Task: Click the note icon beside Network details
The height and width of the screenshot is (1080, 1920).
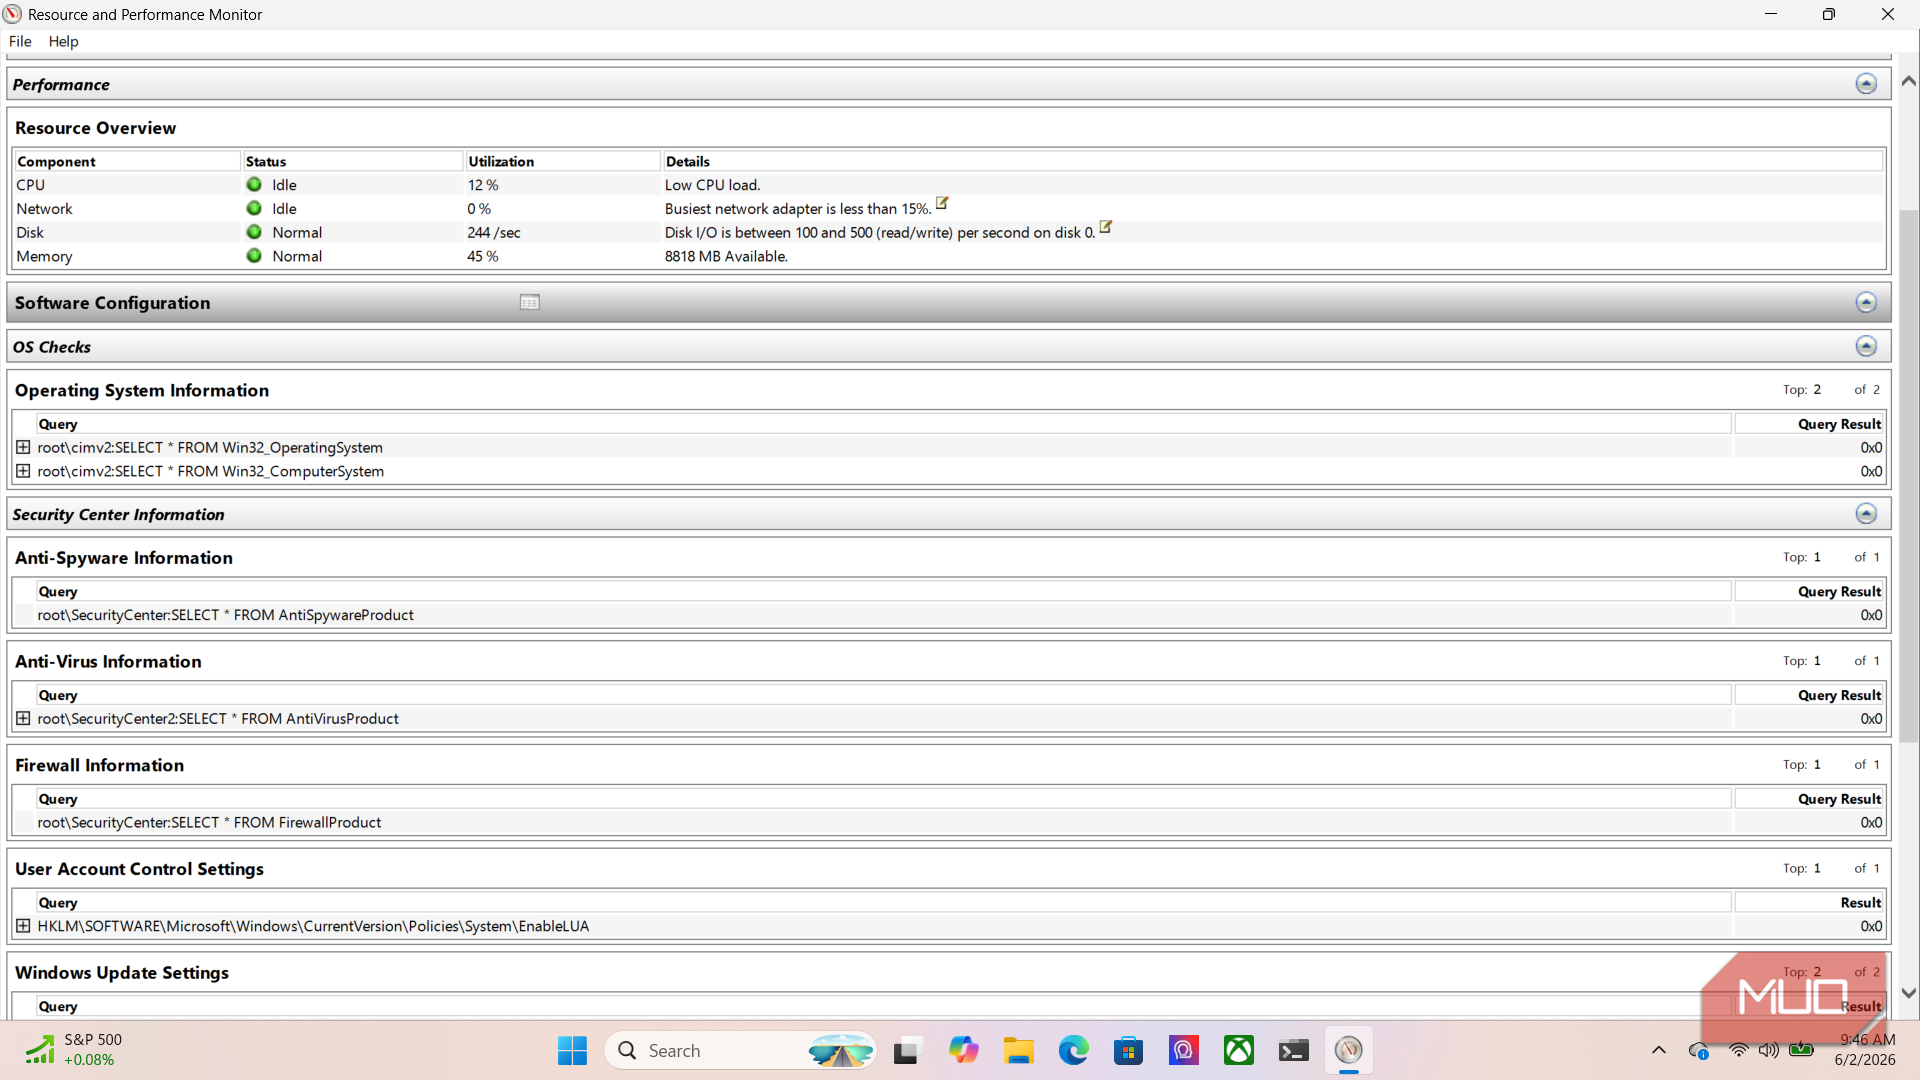Action: [x=942, y=203]
